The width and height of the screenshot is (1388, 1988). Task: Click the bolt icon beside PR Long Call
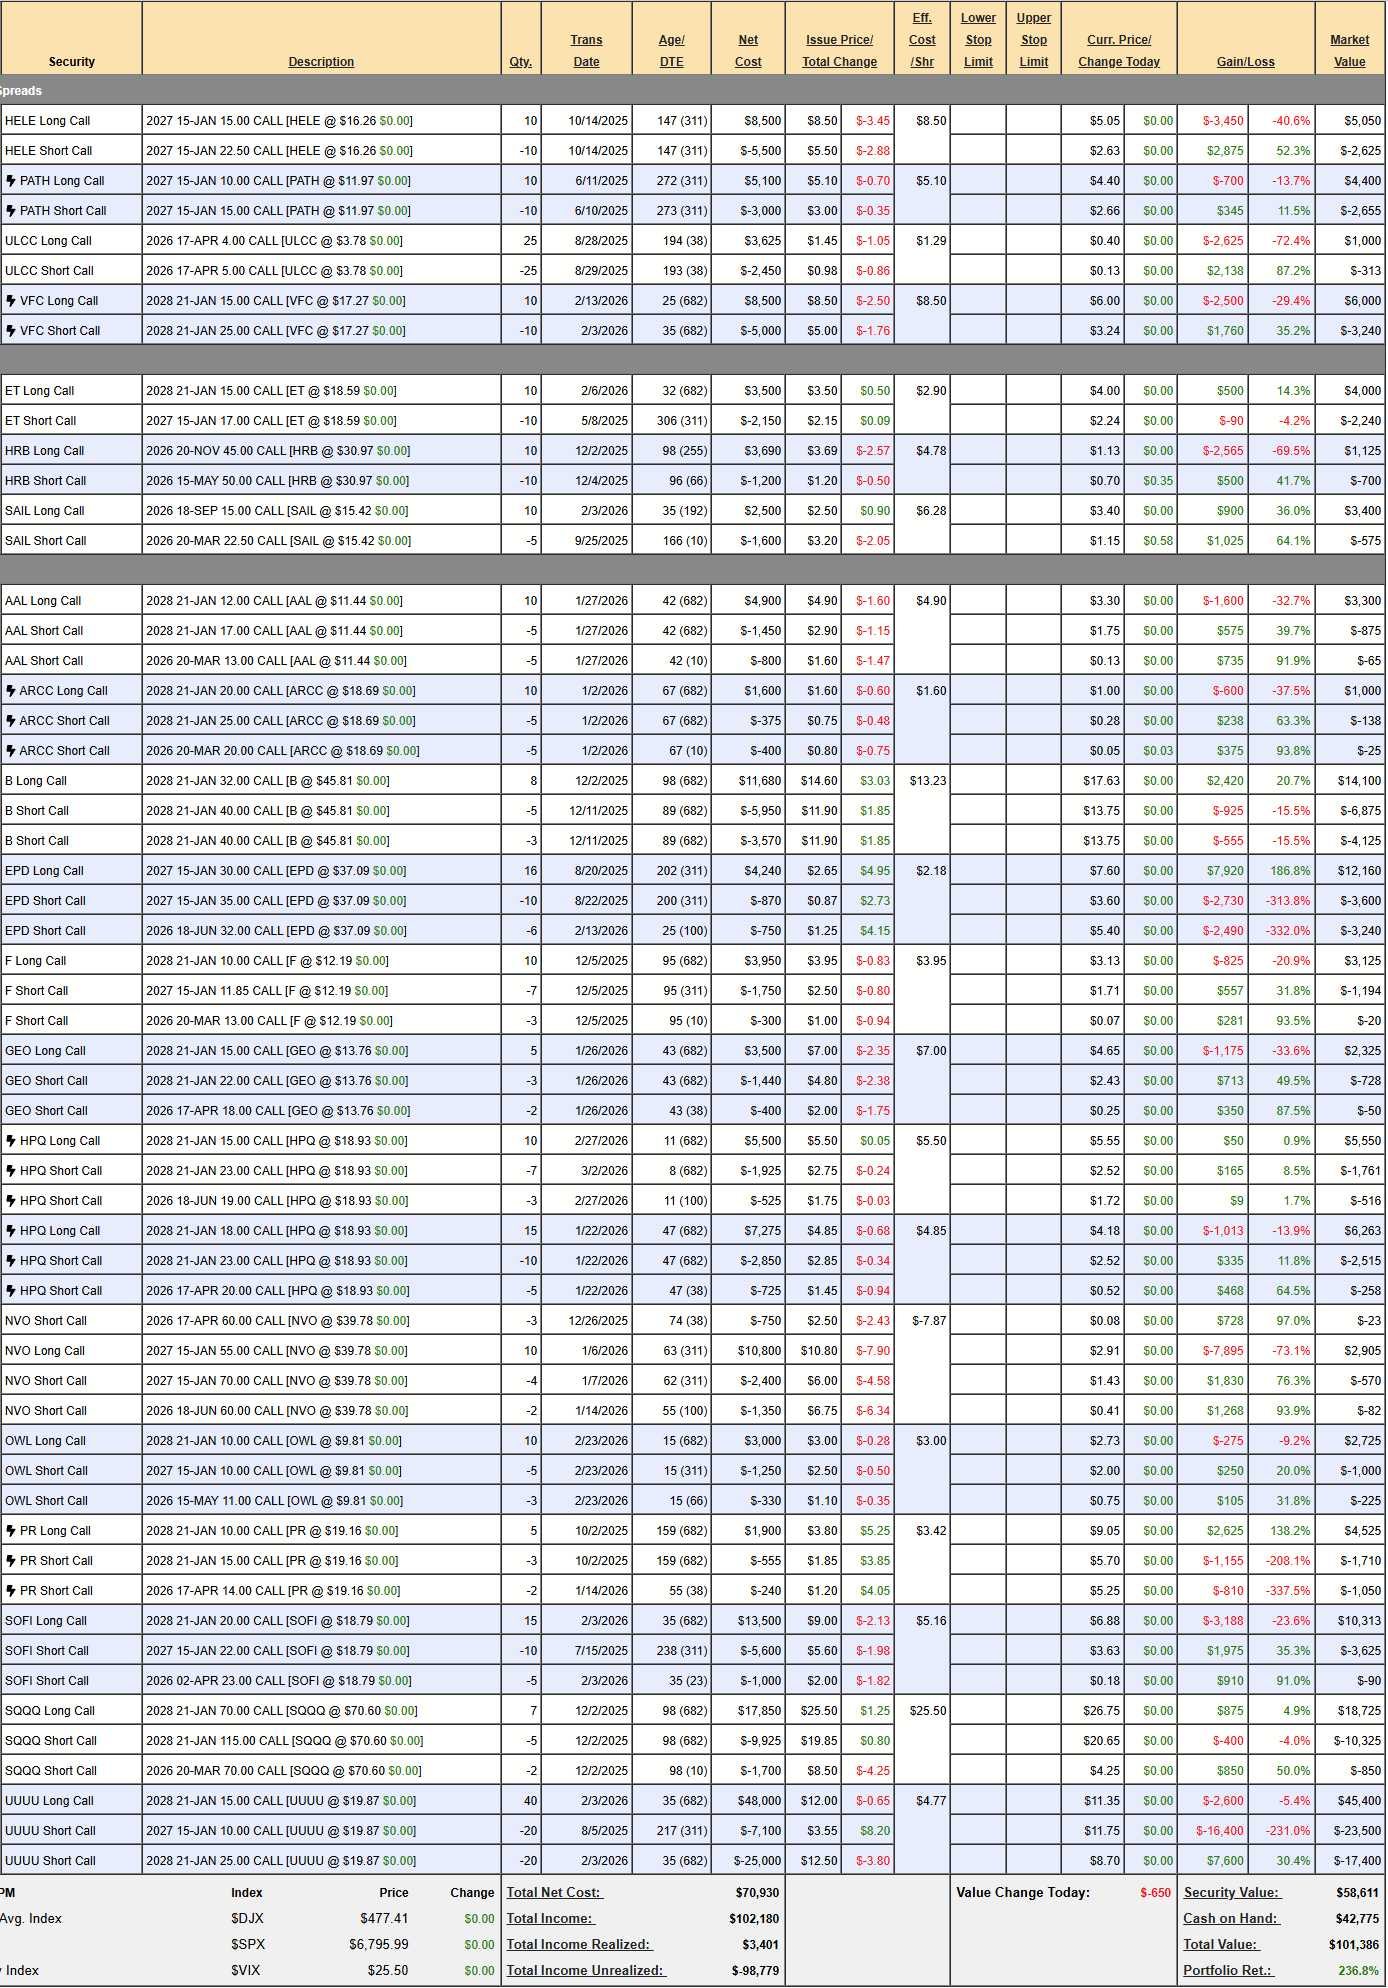tap(11, 1531)
